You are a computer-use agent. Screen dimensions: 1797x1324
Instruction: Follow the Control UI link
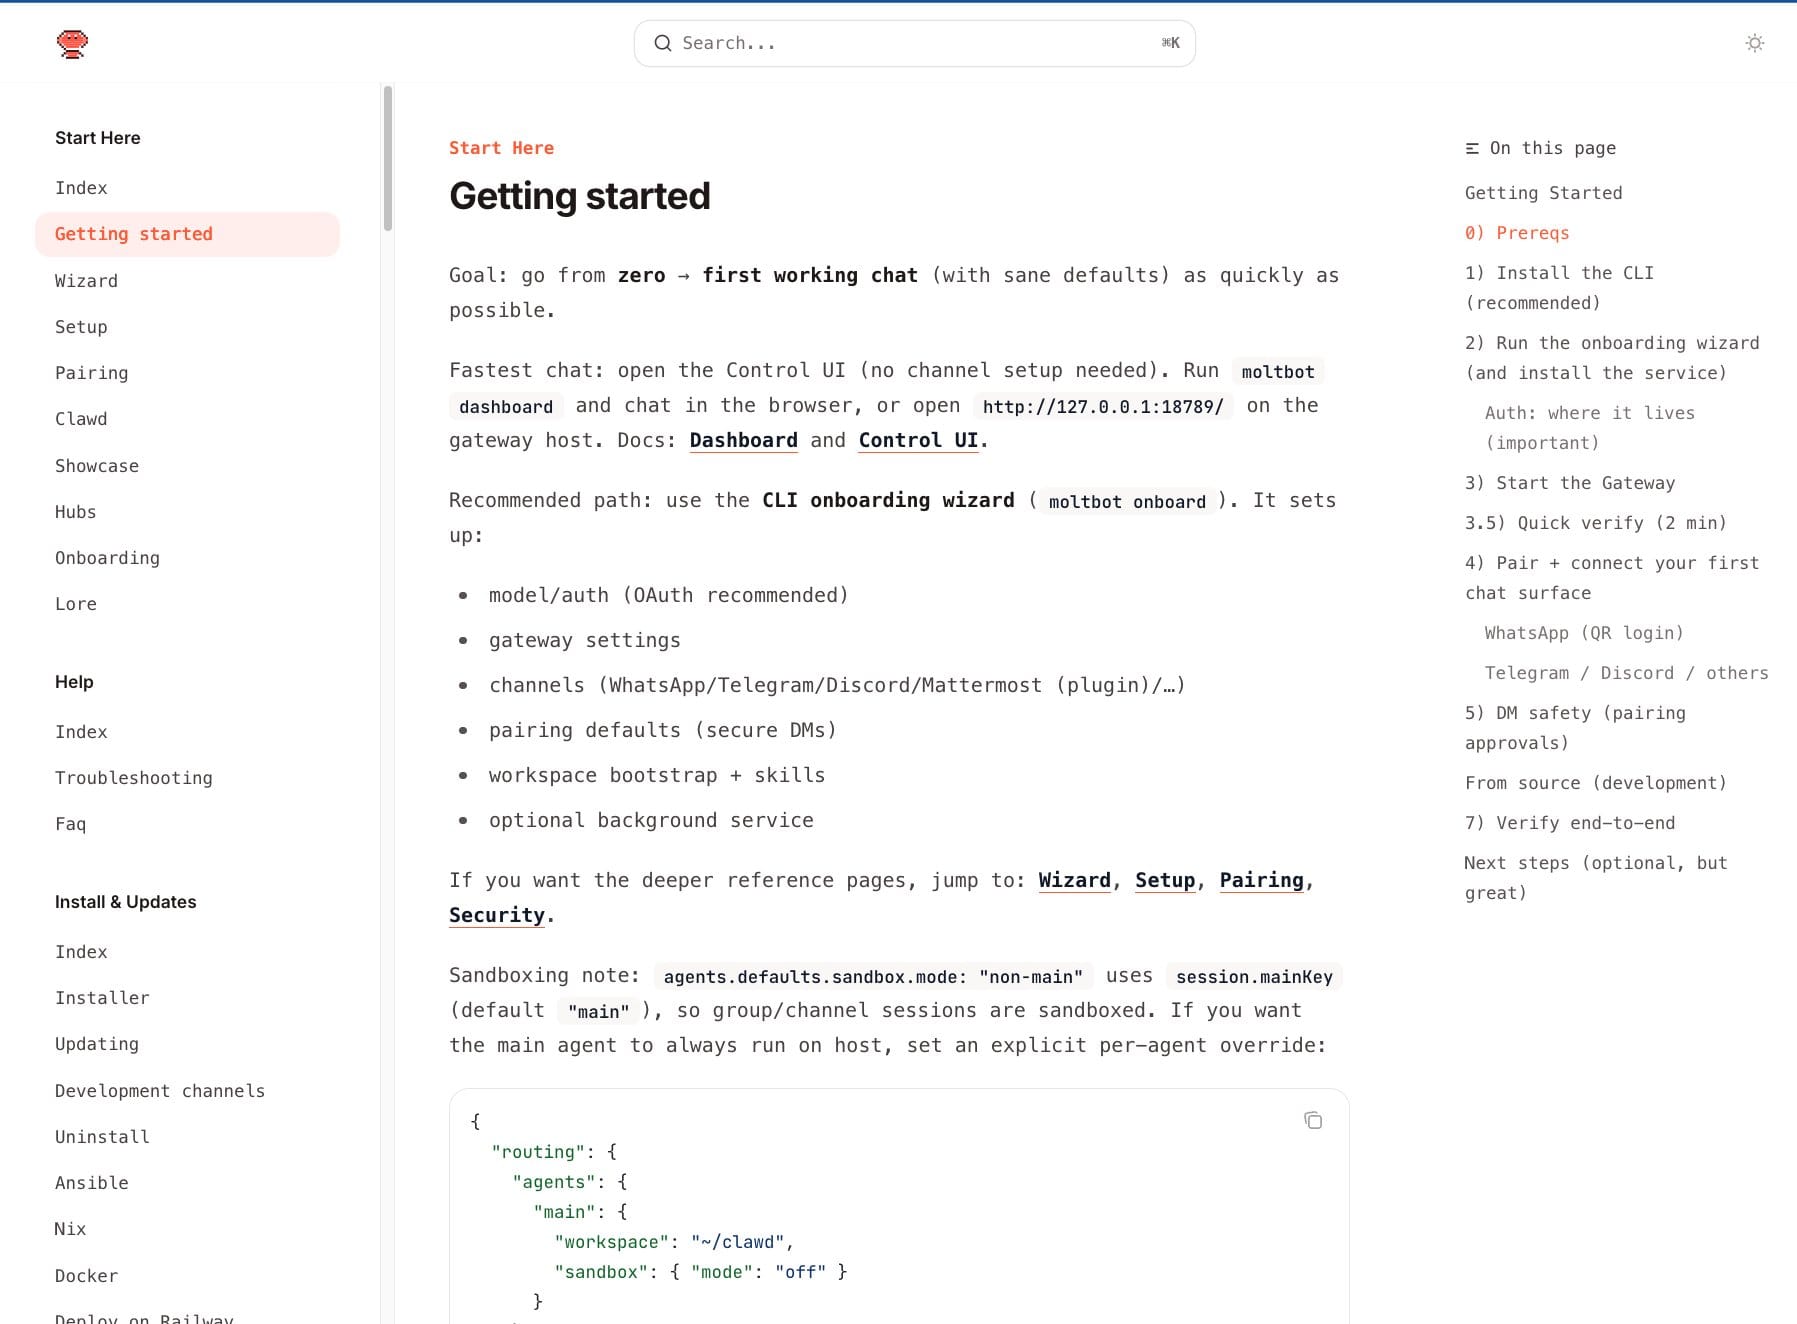pyautogui.click(x=918, y=440)
